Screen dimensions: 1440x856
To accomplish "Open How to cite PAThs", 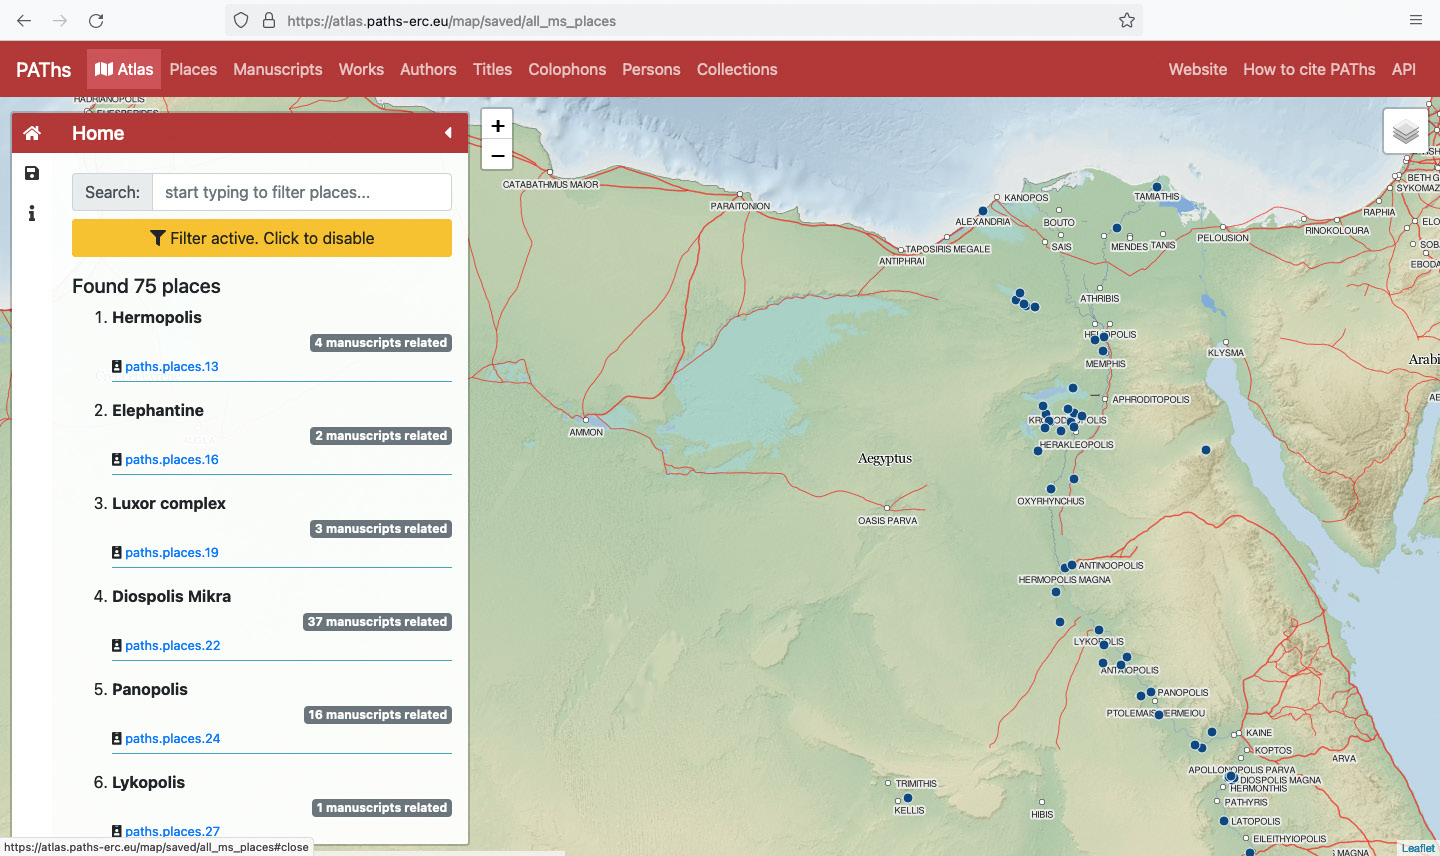I will coord(1309,69).
